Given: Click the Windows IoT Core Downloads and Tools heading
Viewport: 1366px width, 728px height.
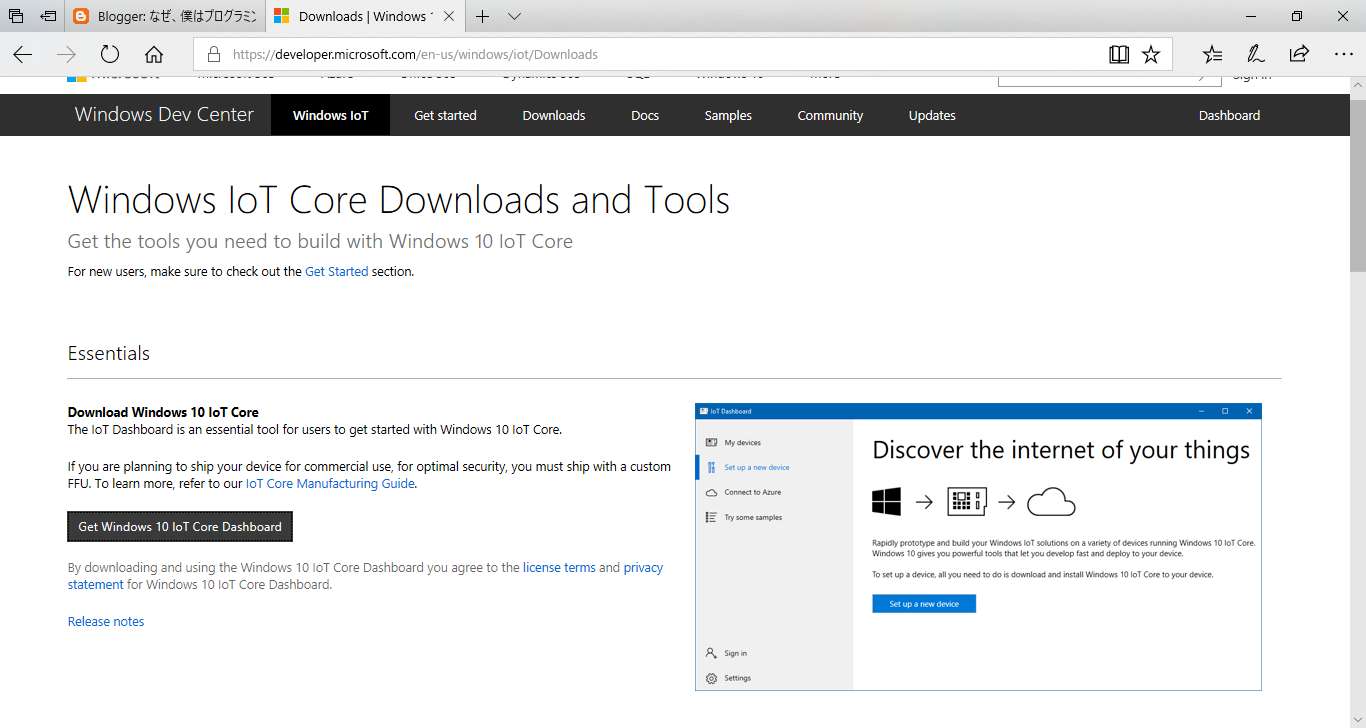Looking at the screenshot, I should (x=399, y=200).
